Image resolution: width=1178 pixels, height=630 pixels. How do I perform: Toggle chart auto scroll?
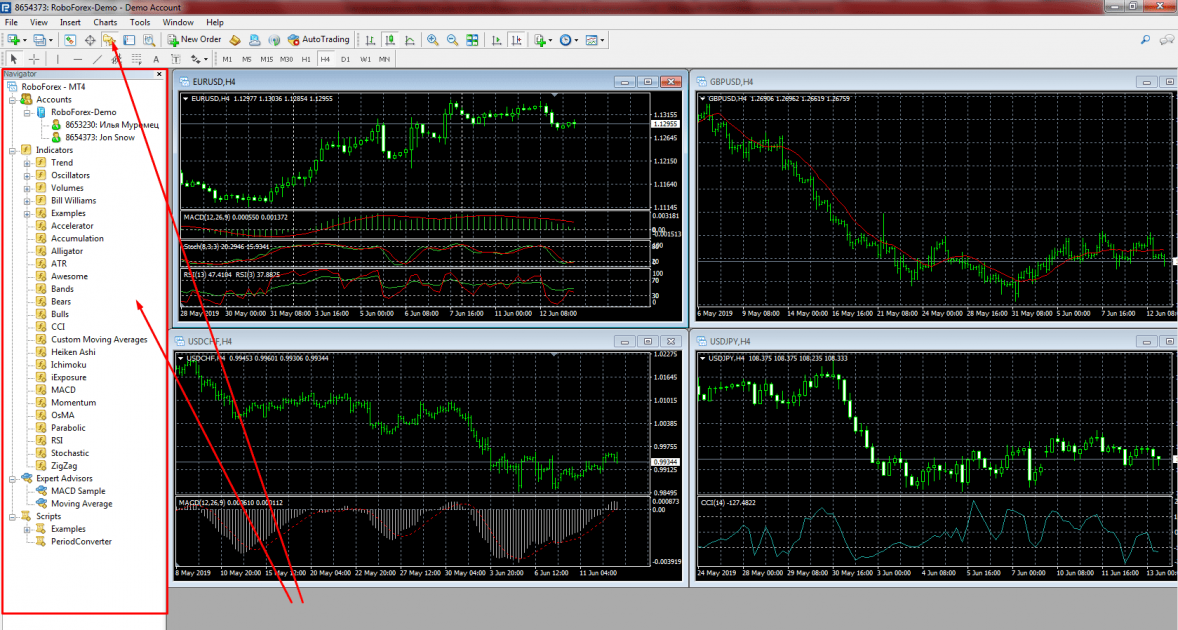coord(496,40)
